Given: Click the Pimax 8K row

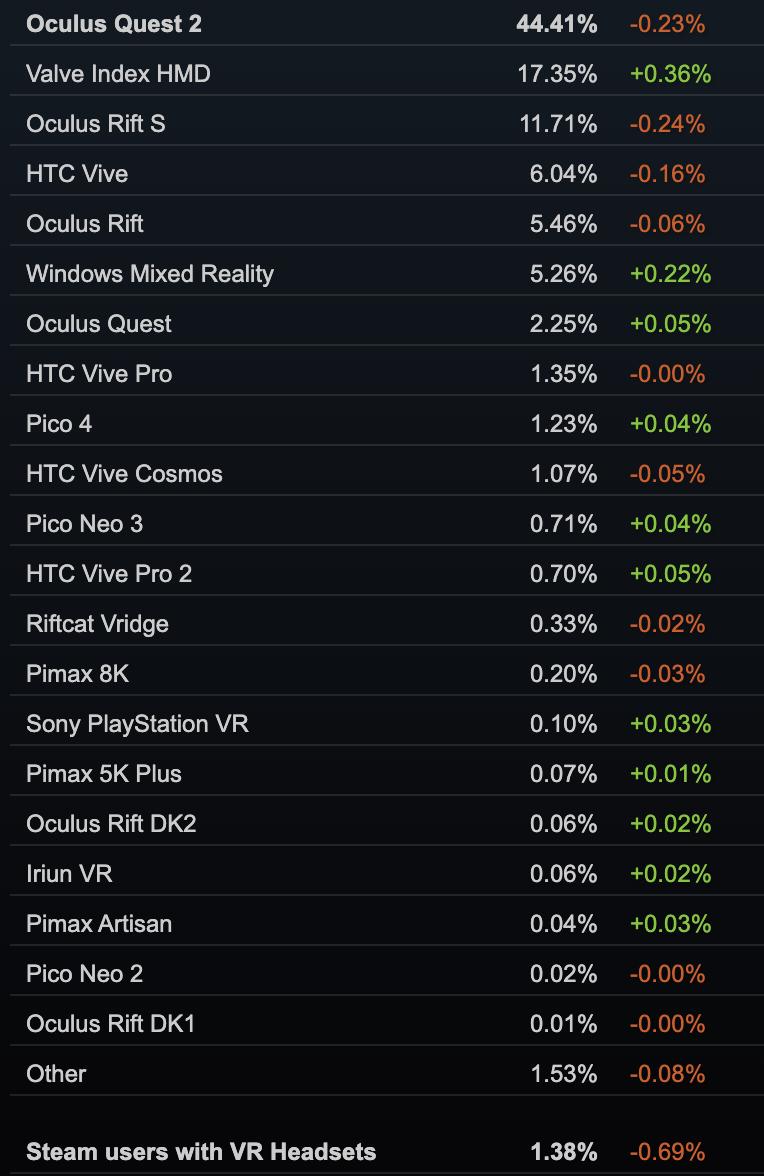Looking at the screenshot, I should (77, 674).
